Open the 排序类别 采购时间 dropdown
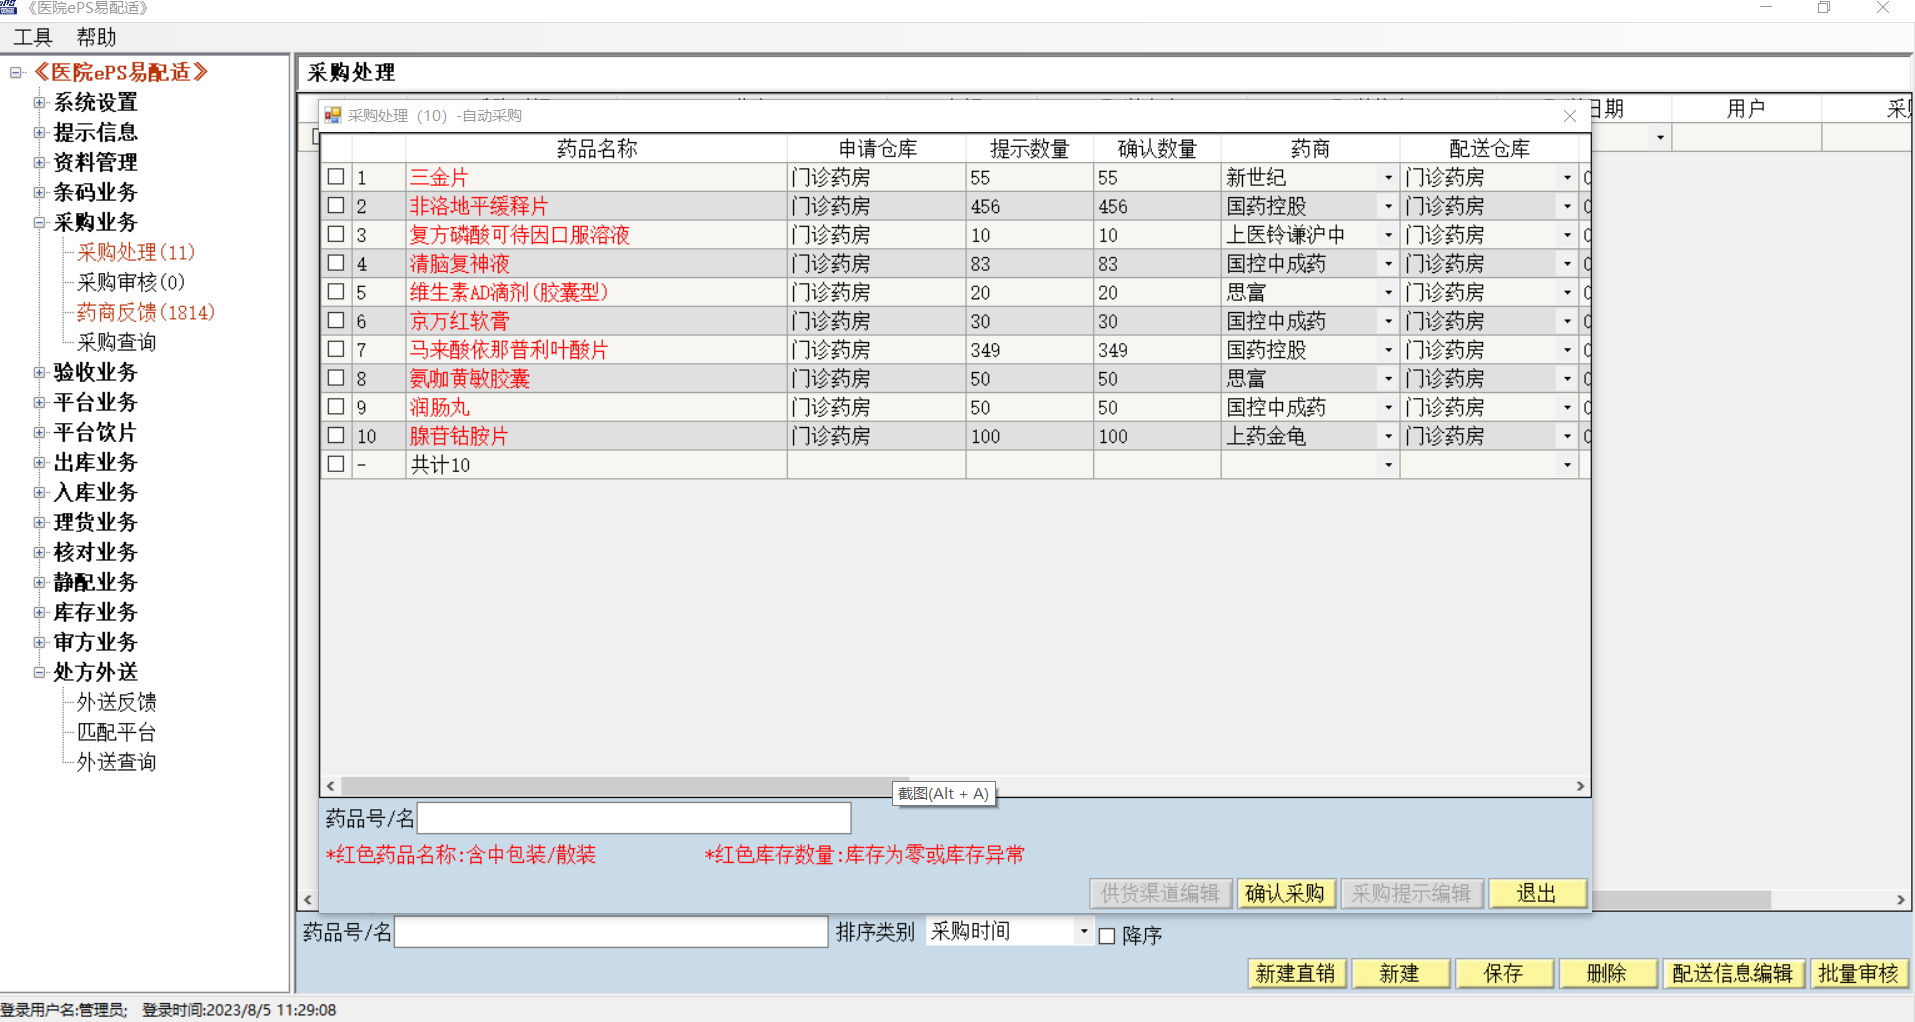The image size is (1915, 1022). [x=1084, y=932]
